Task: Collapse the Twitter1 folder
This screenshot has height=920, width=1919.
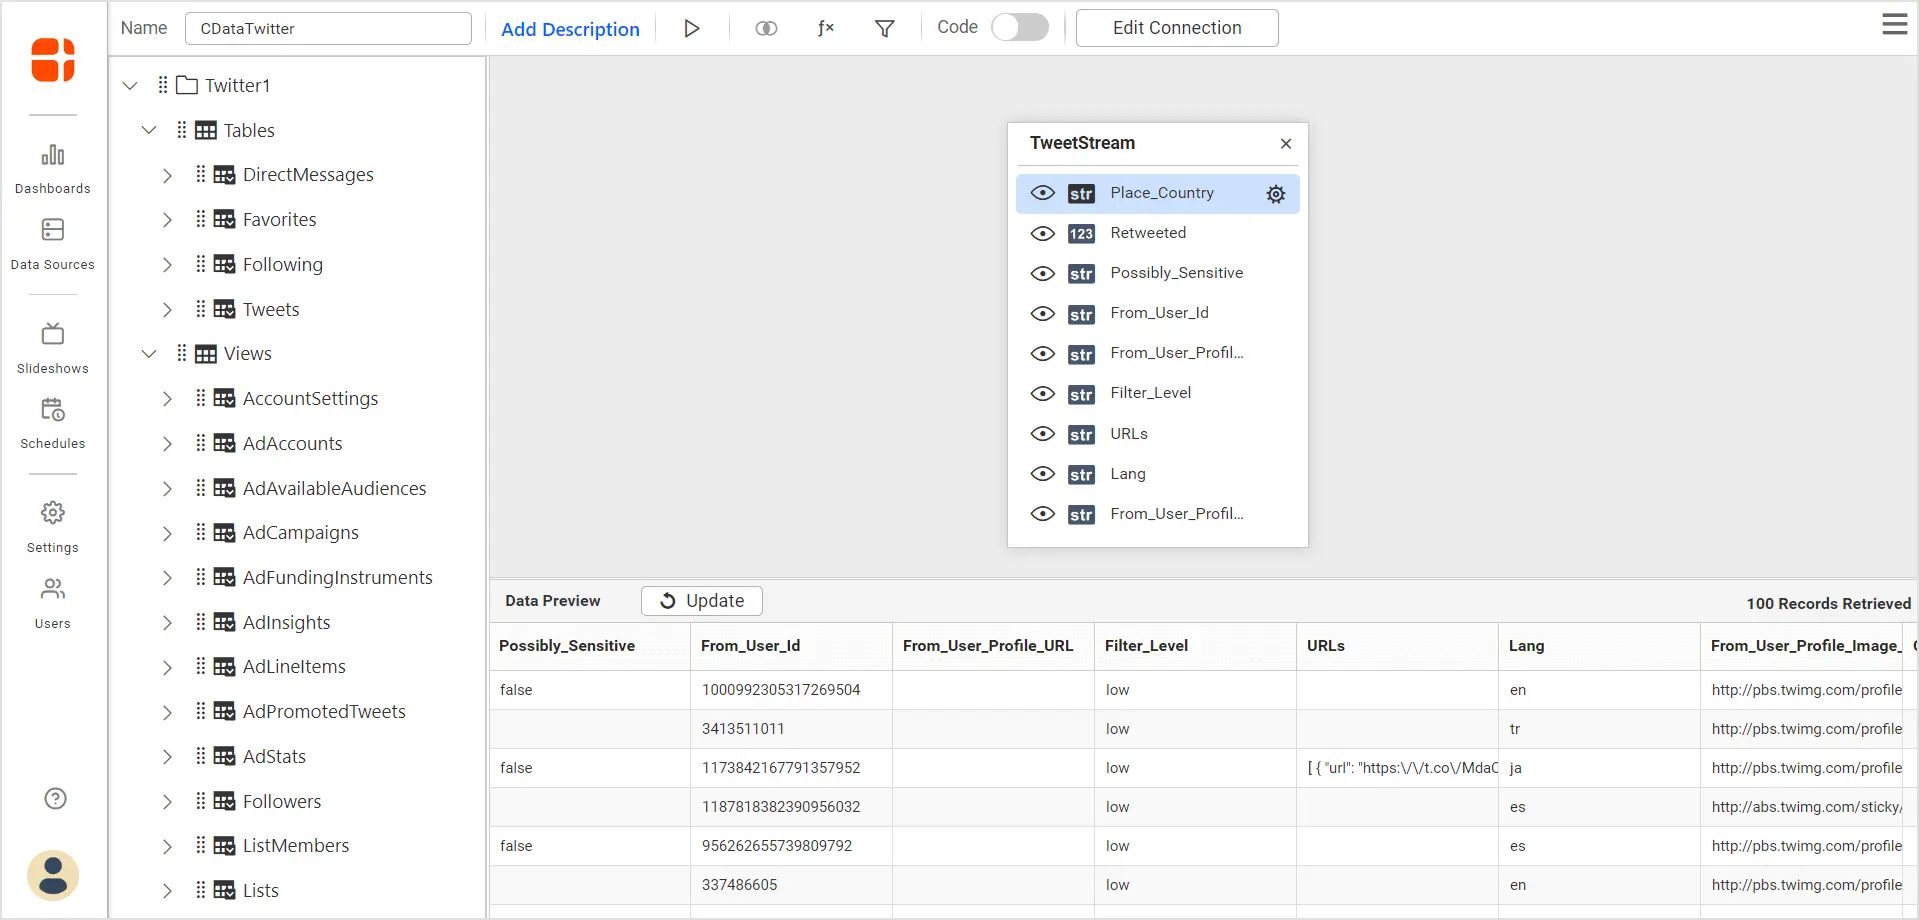Action: [x=130, y=86]
